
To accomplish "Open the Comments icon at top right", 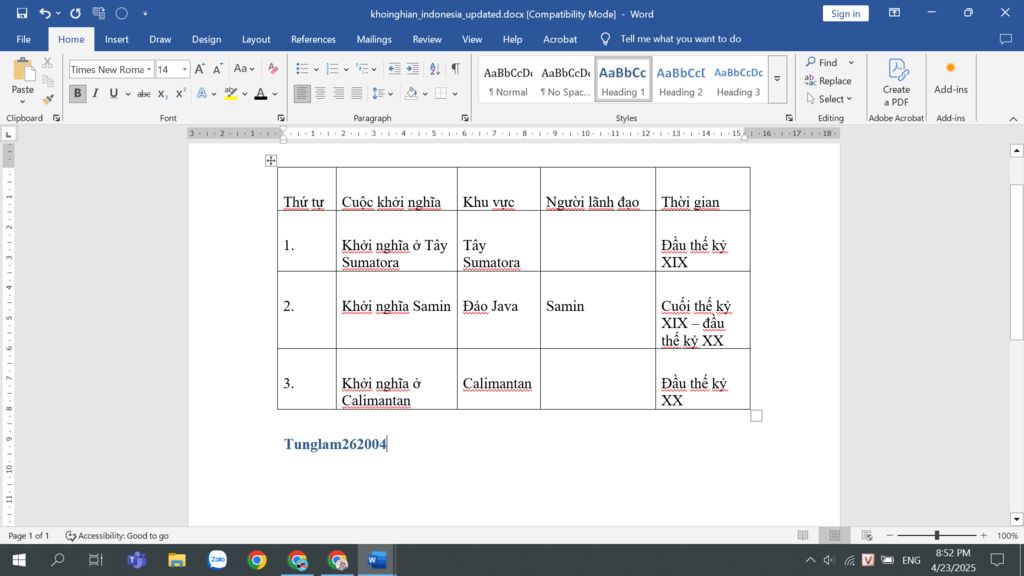I will [x=1005, y=39].
